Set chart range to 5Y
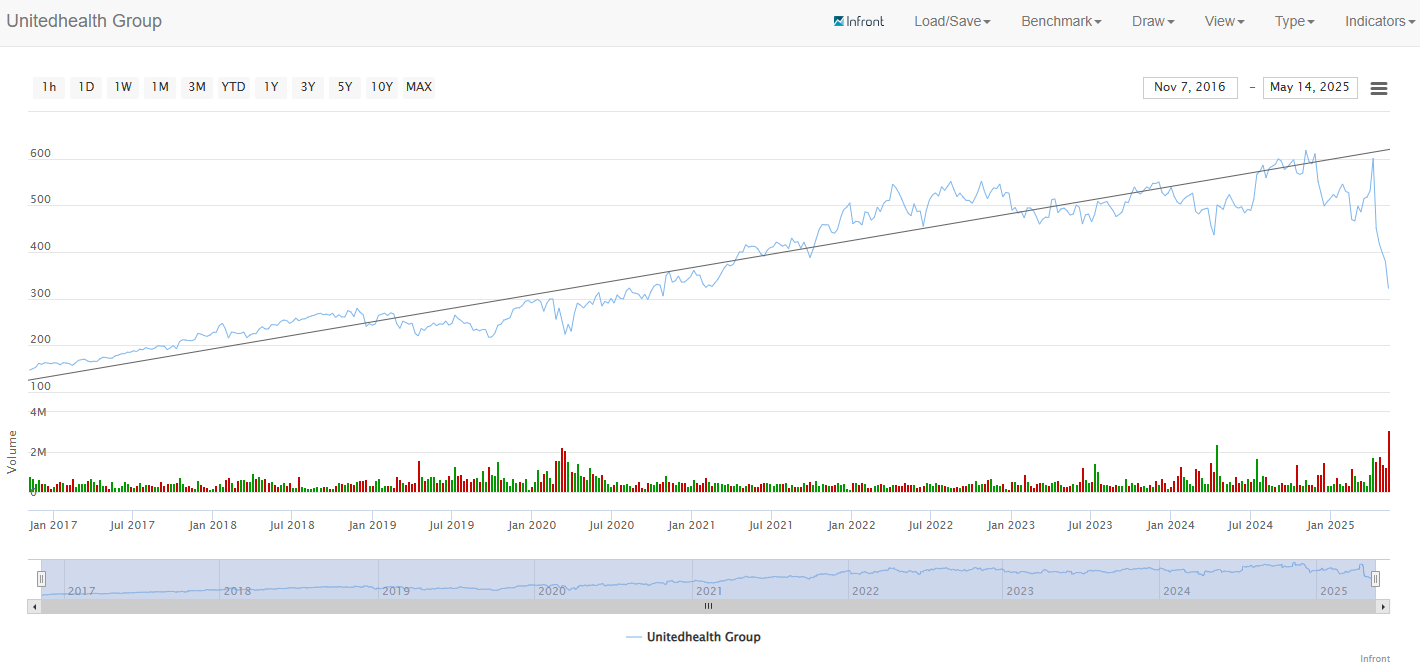Viewport: 1420px width, 669px height. pos(345,87)
